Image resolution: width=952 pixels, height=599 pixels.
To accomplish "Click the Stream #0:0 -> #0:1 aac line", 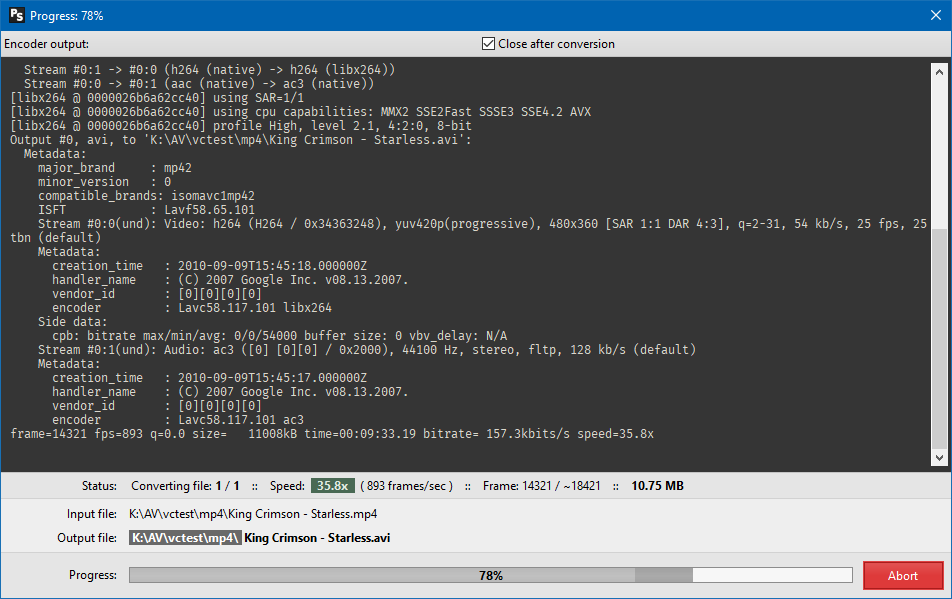I will (199, 84).
